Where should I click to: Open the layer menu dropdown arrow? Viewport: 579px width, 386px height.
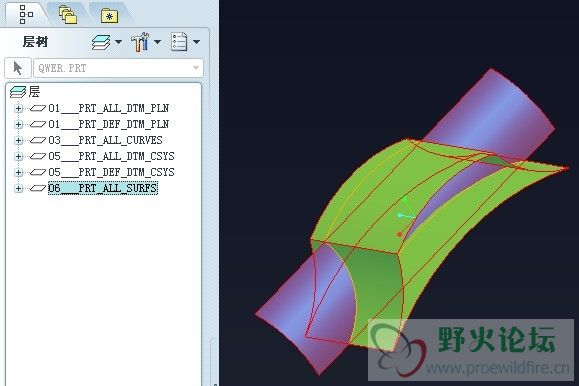(x=119, y=42)
